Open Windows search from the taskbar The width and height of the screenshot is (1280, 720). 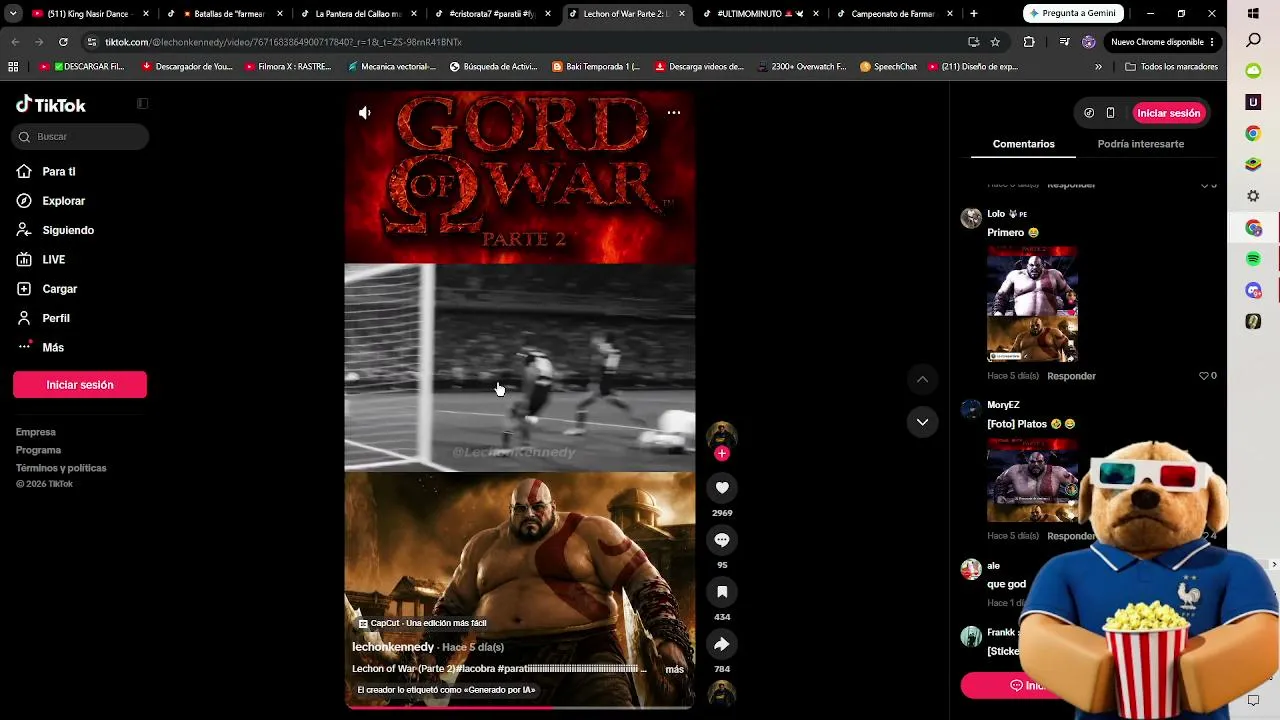coord(1253,41)
